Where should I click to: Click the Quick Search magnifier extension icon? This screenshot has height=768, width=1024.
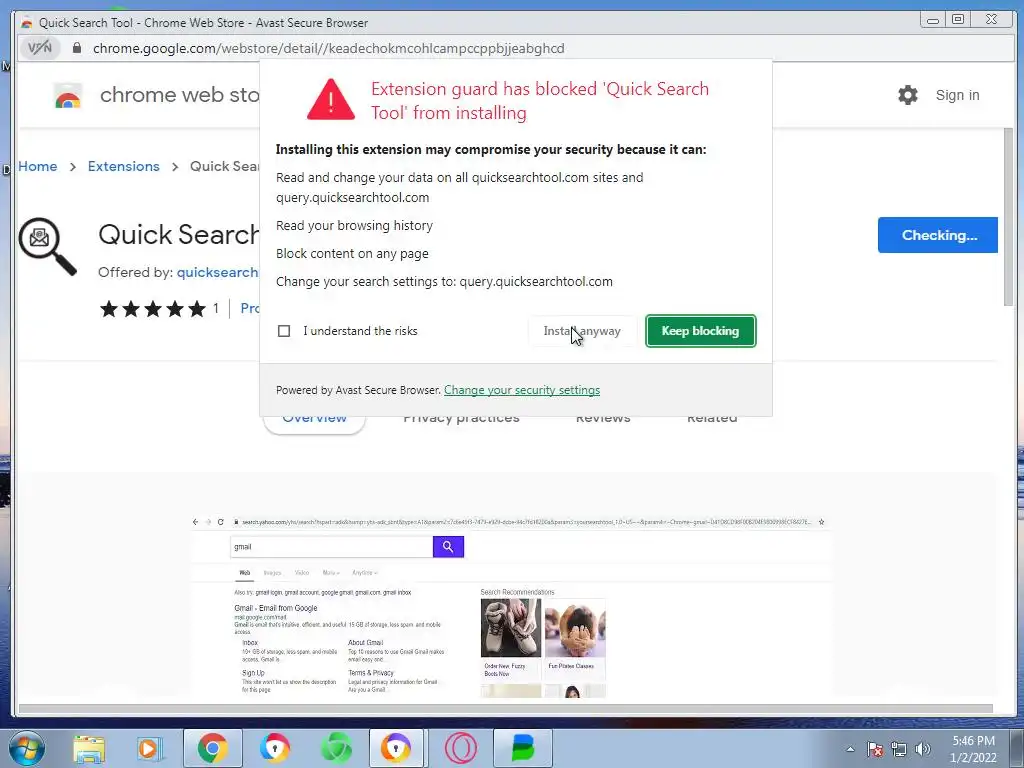pyautogui.click(x=47, y=246)
